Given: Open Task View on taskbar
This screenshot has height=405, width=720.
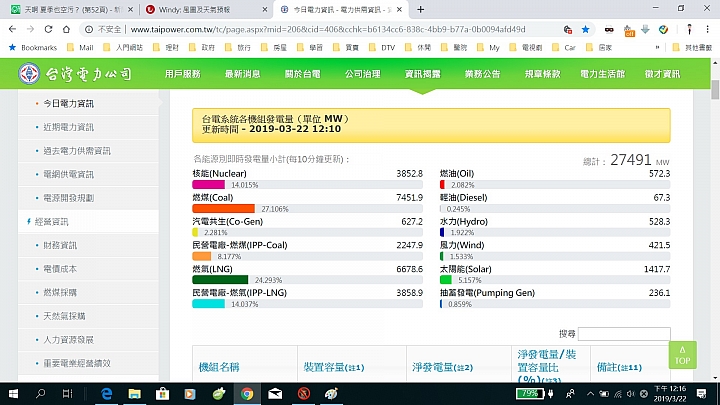Looking at the screenshot, I should coord(68,394).
